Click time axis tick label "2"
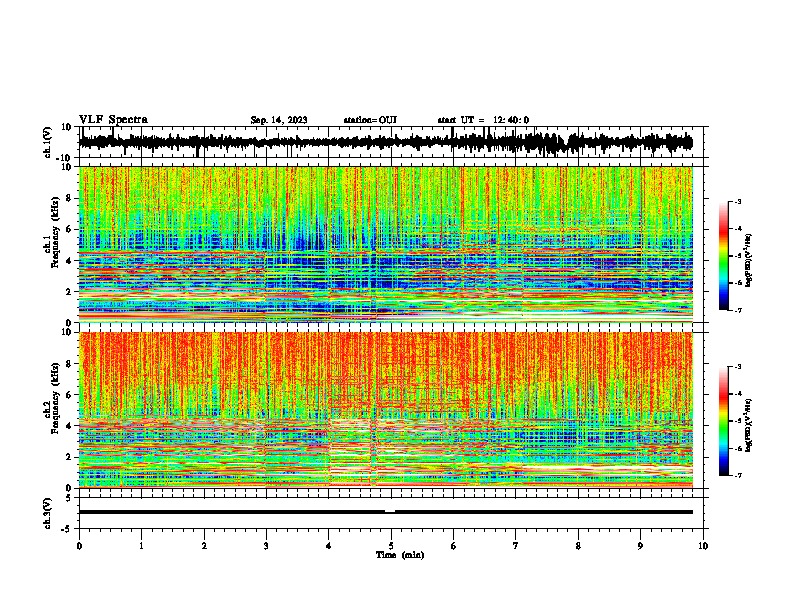The image size is (792, 612). pos(204,546)
